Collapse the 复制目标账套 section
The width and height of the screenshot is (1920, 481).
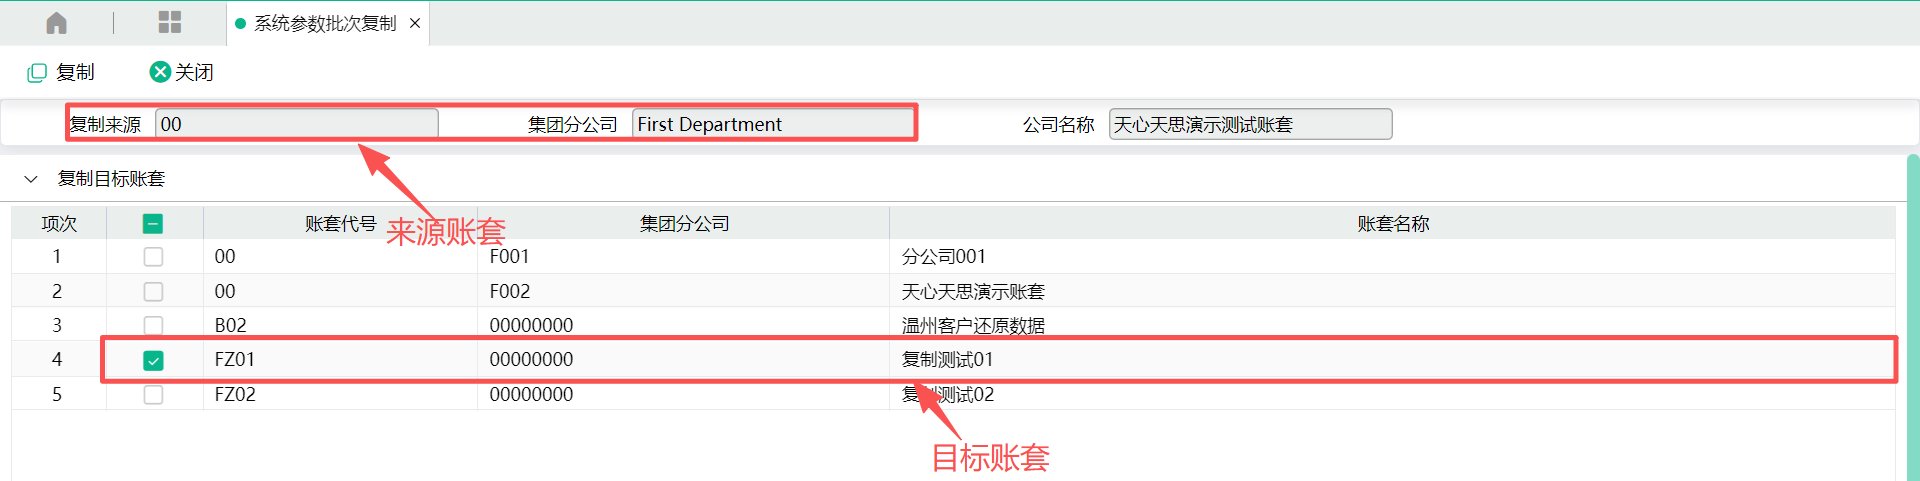[31, 179]
